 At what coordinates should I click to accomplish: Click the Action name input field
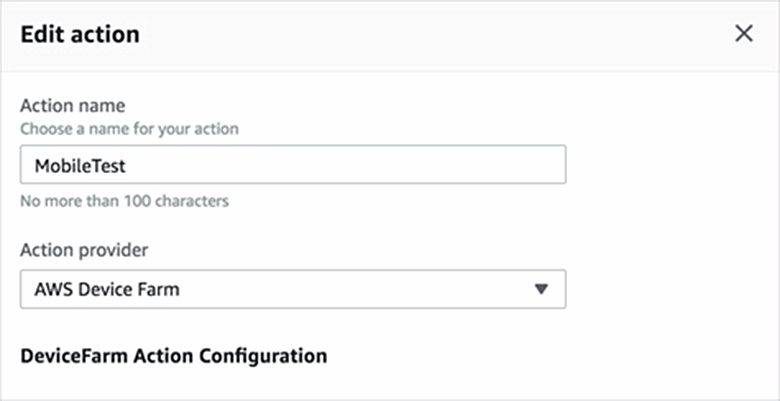coord(293,165)
